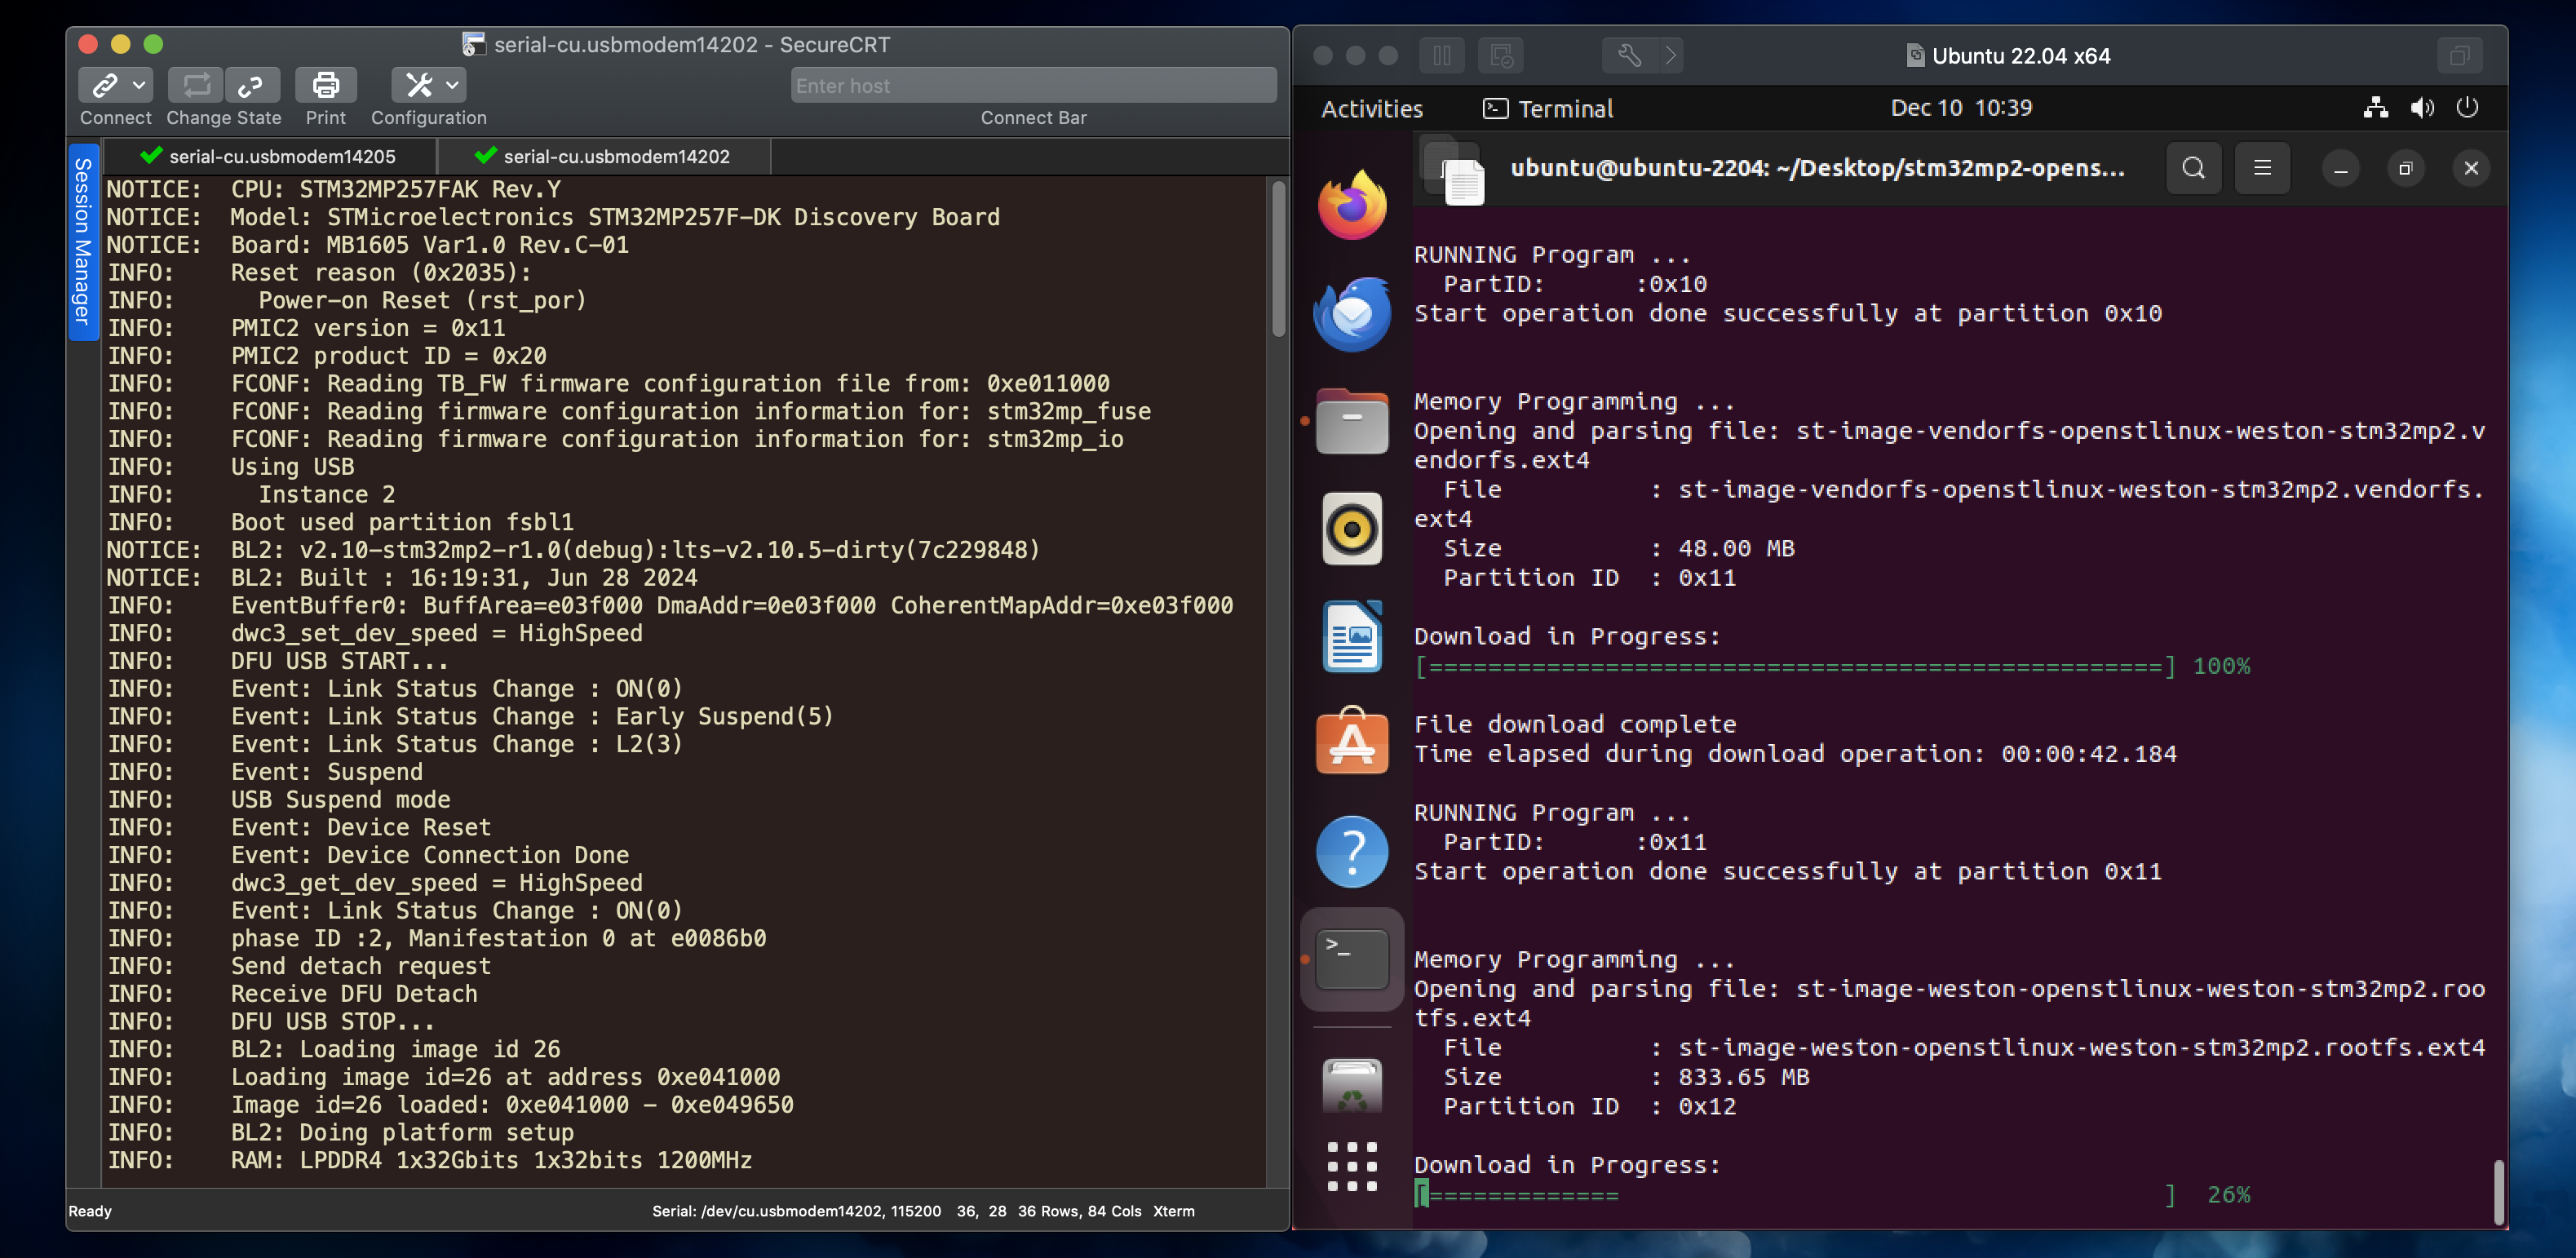This screenshot has width=2576, height=1258.
Task: Click the search icon in Ubuntu Terminal header
Action: tap(2193, 168)
